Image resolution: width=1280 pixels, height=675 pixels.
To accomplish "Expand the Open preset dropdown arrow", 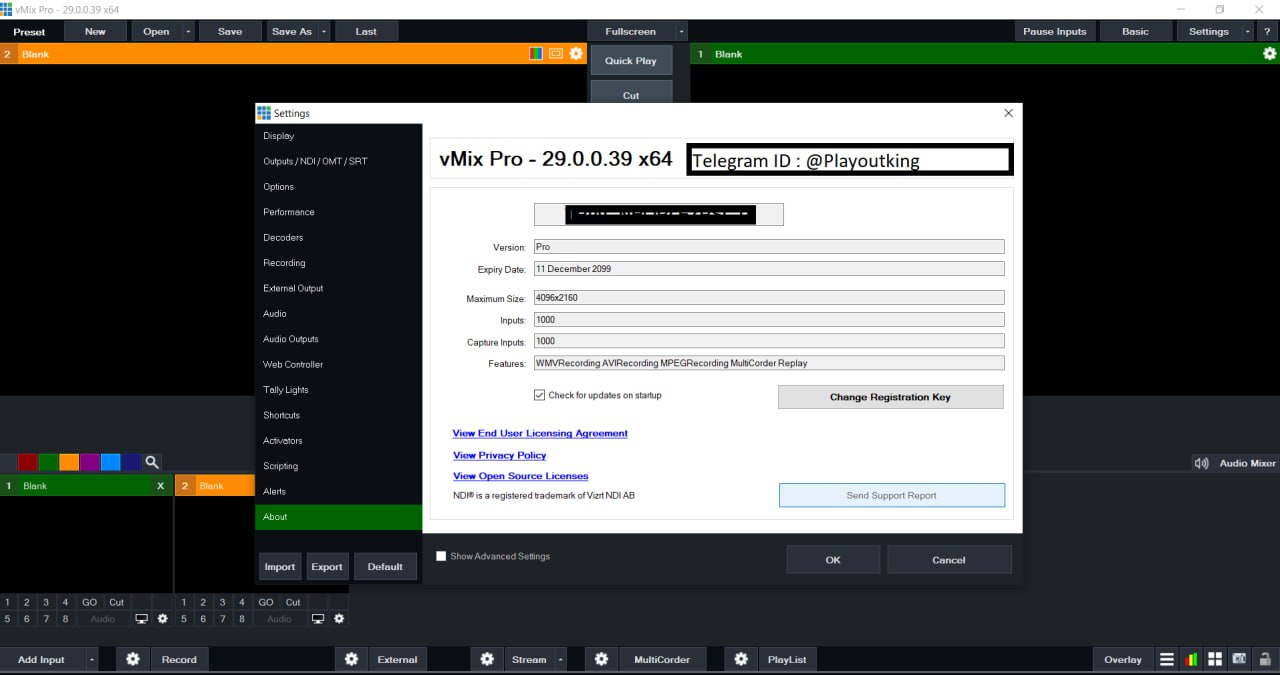I will point(189,31).
